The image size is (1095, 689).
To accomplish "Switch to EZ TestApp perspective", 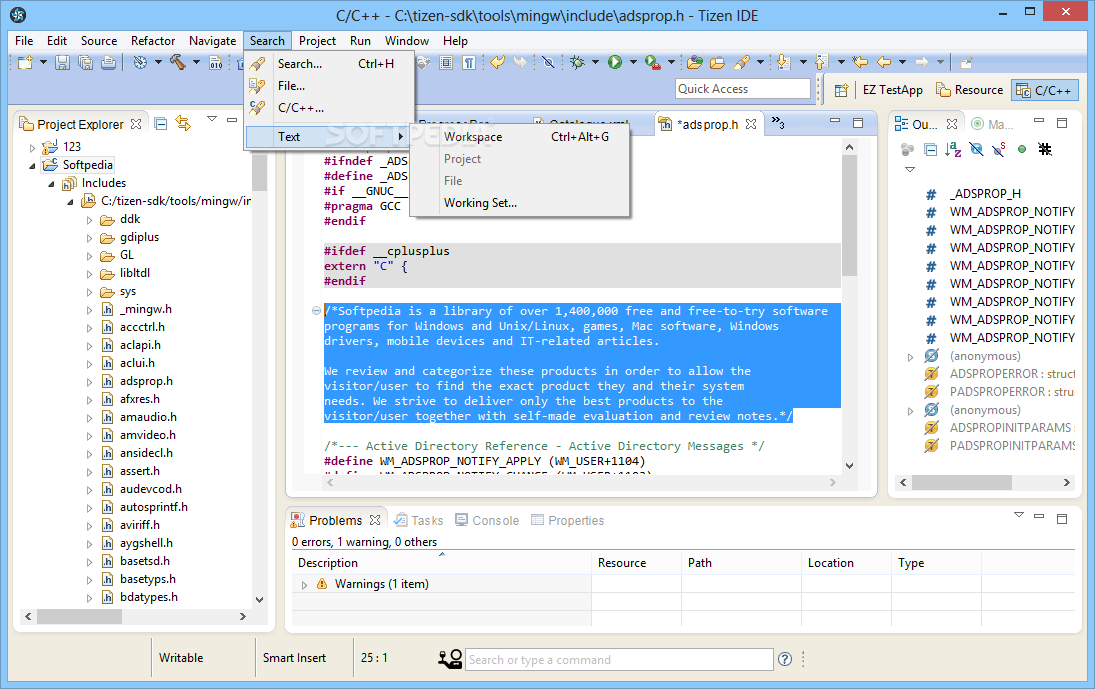I will pyautogui.click(x=892, y=90).
